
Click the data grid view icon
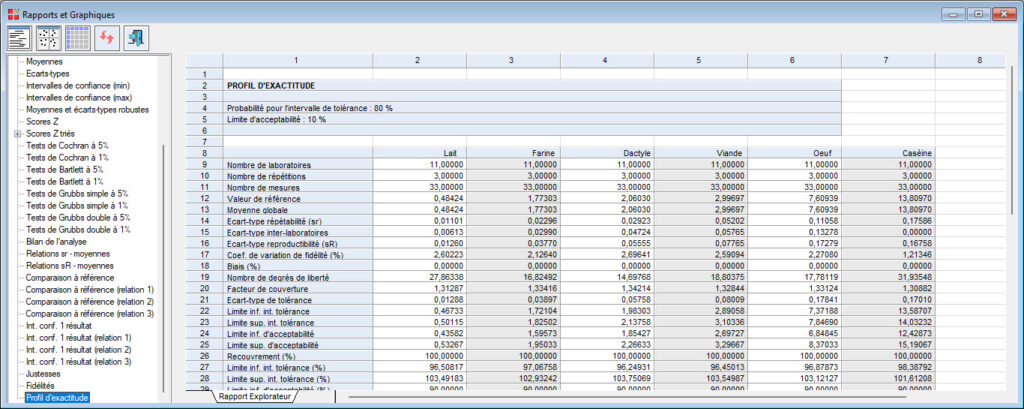(78, 39)
